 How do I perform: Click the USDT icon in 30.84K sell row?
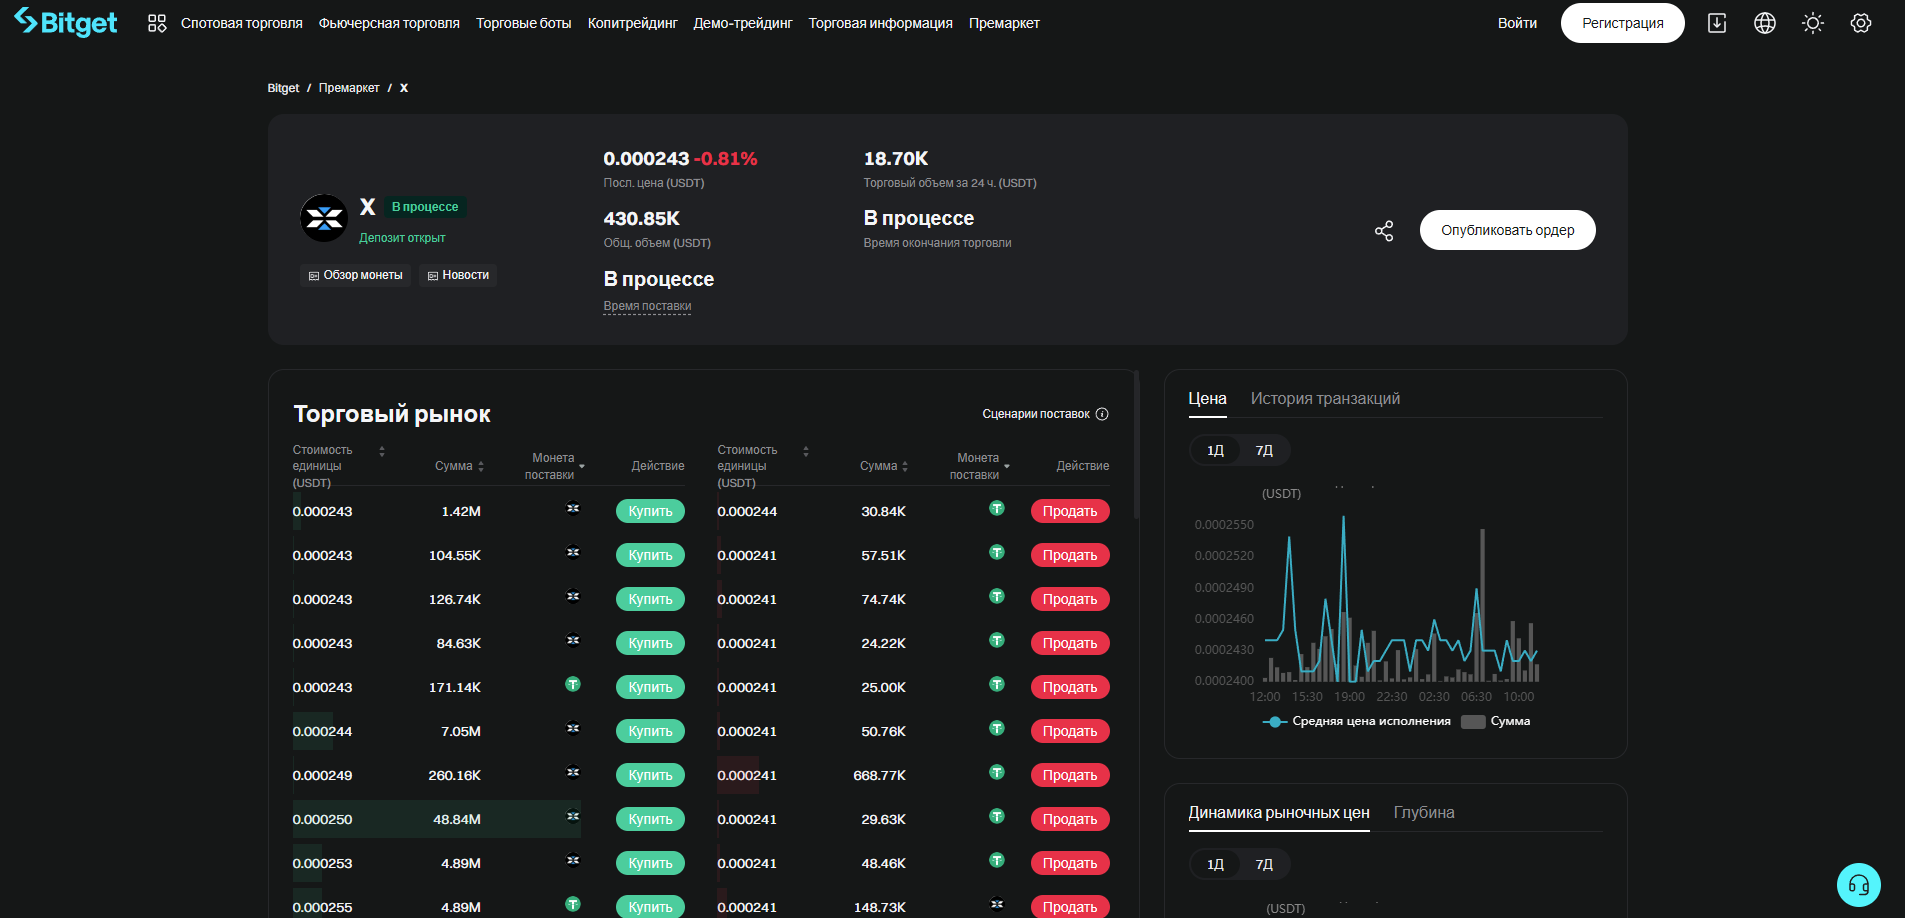tap(997, 508)
